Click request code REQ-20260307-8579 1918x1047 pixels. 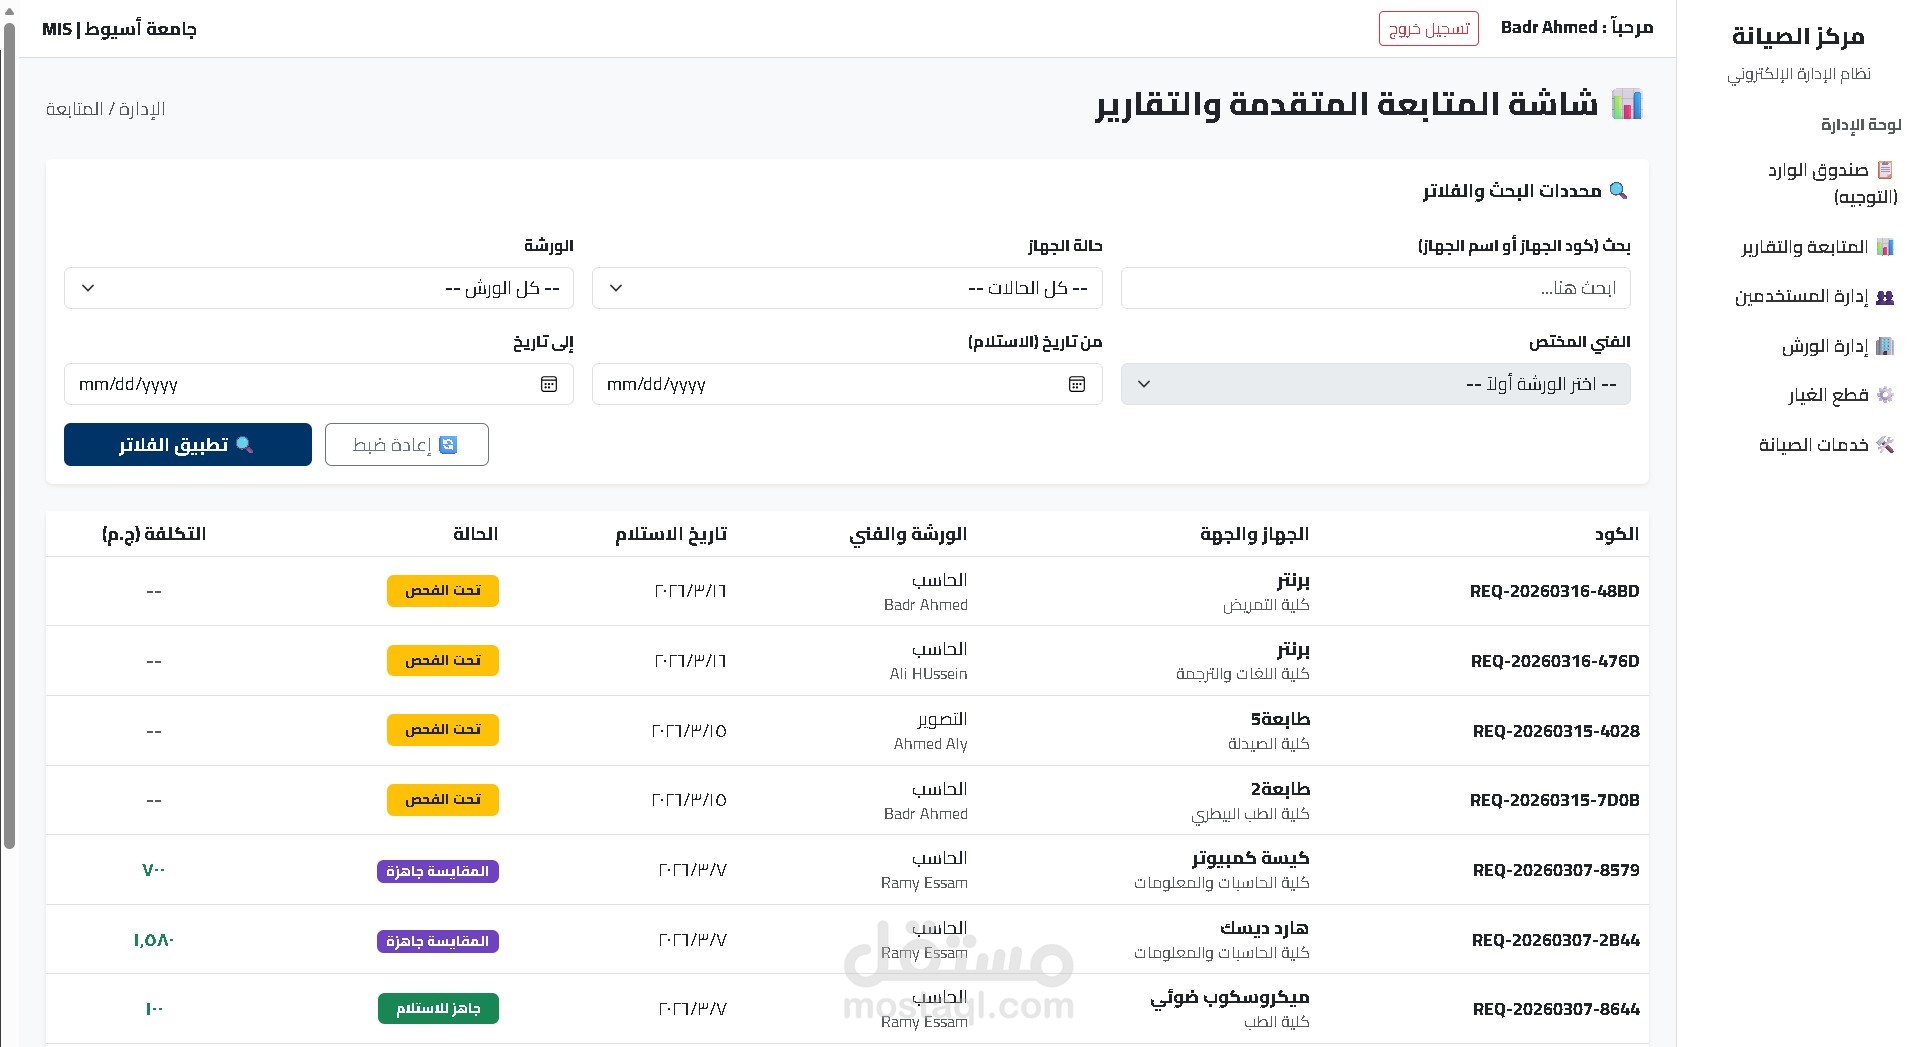pos(1556,870)
